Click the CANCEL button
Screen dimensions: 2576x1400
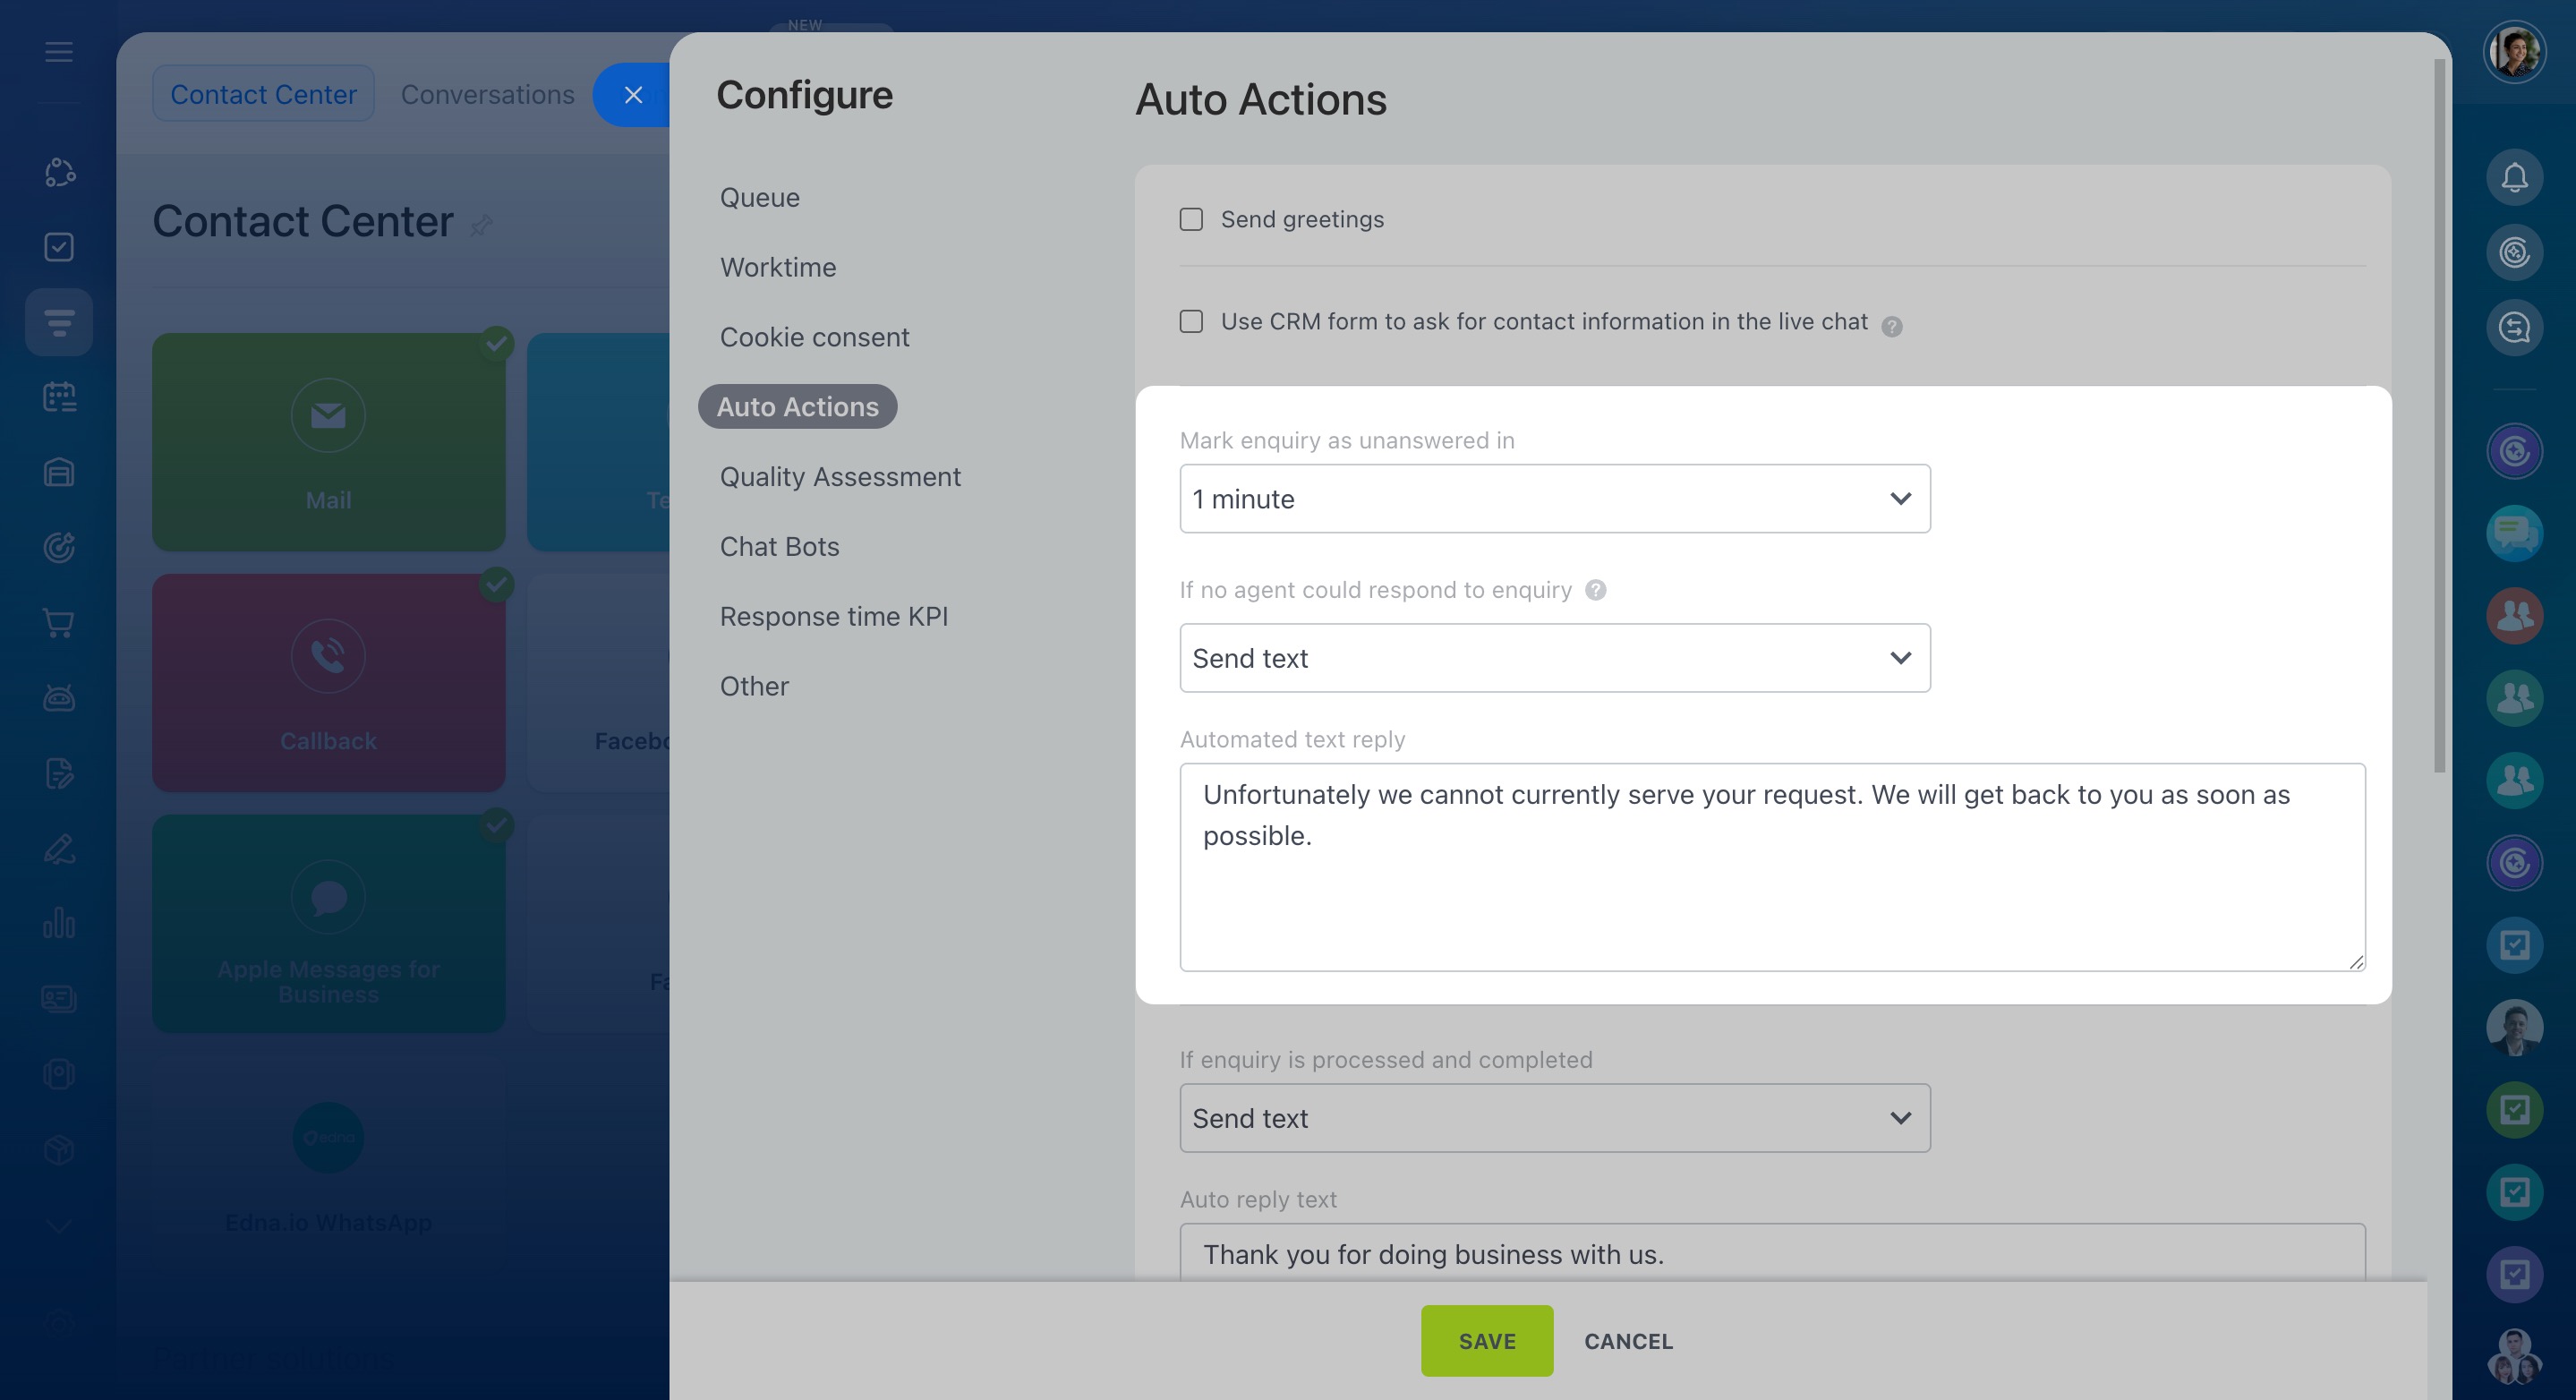click(1628, 1341)
